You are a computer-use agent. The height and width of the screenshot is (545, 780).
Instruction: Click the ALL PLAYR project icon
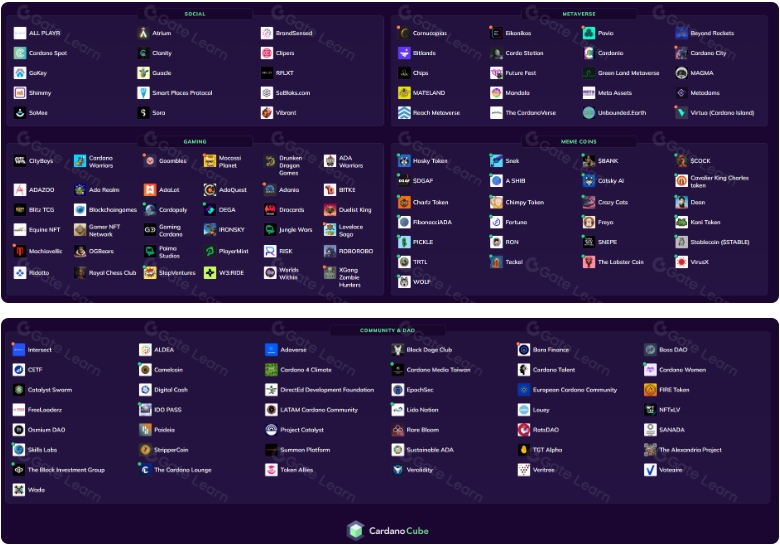point(20,33)
